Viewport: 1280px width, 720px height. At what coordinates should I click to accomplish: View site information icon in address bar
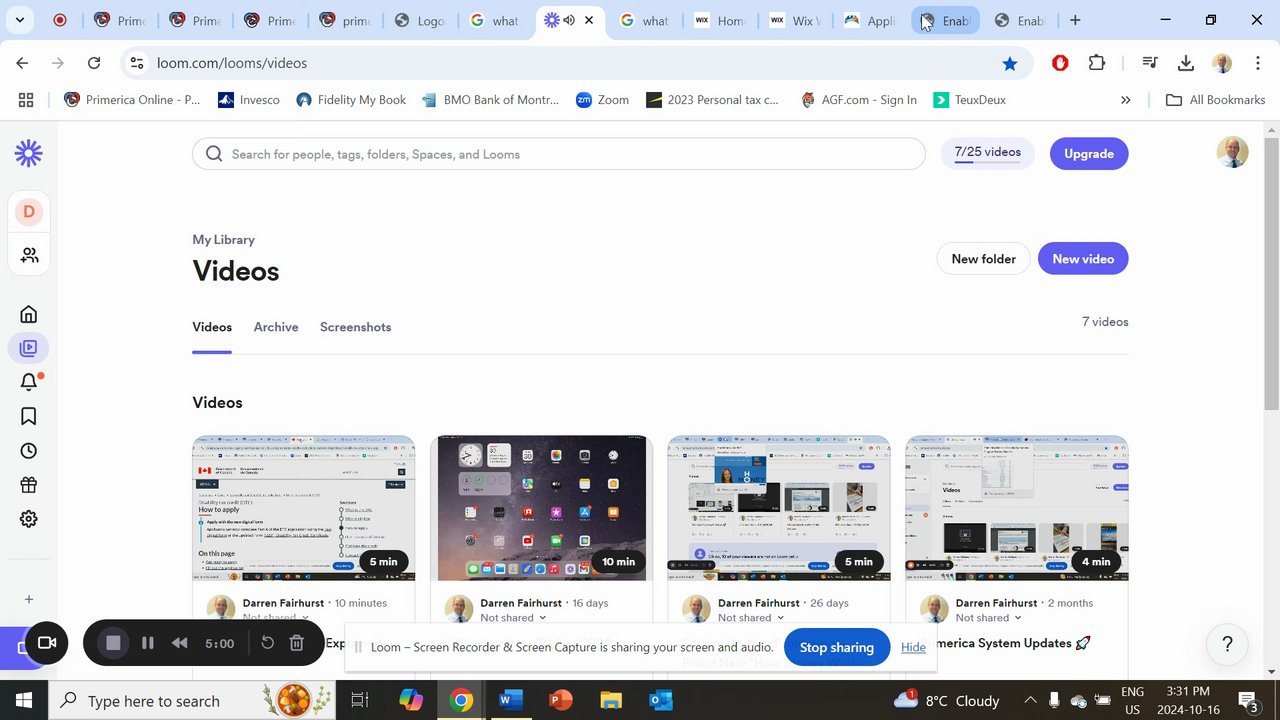pos(137,63)
